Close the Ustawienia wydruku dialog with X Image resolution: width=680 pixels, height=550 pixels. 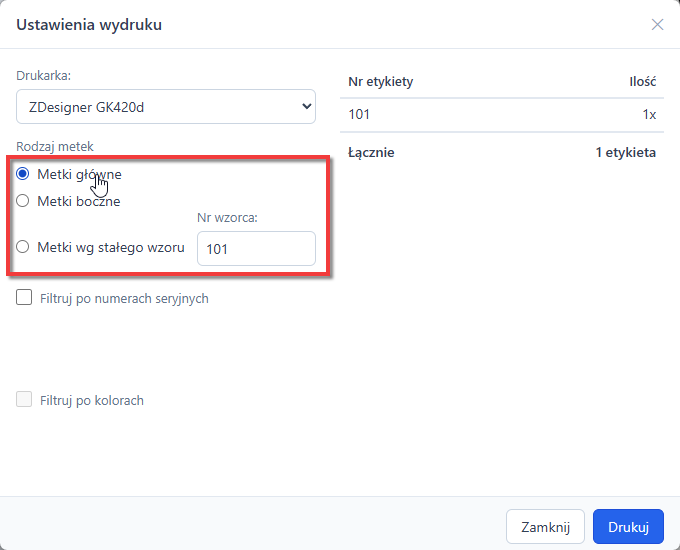point(657,25)
